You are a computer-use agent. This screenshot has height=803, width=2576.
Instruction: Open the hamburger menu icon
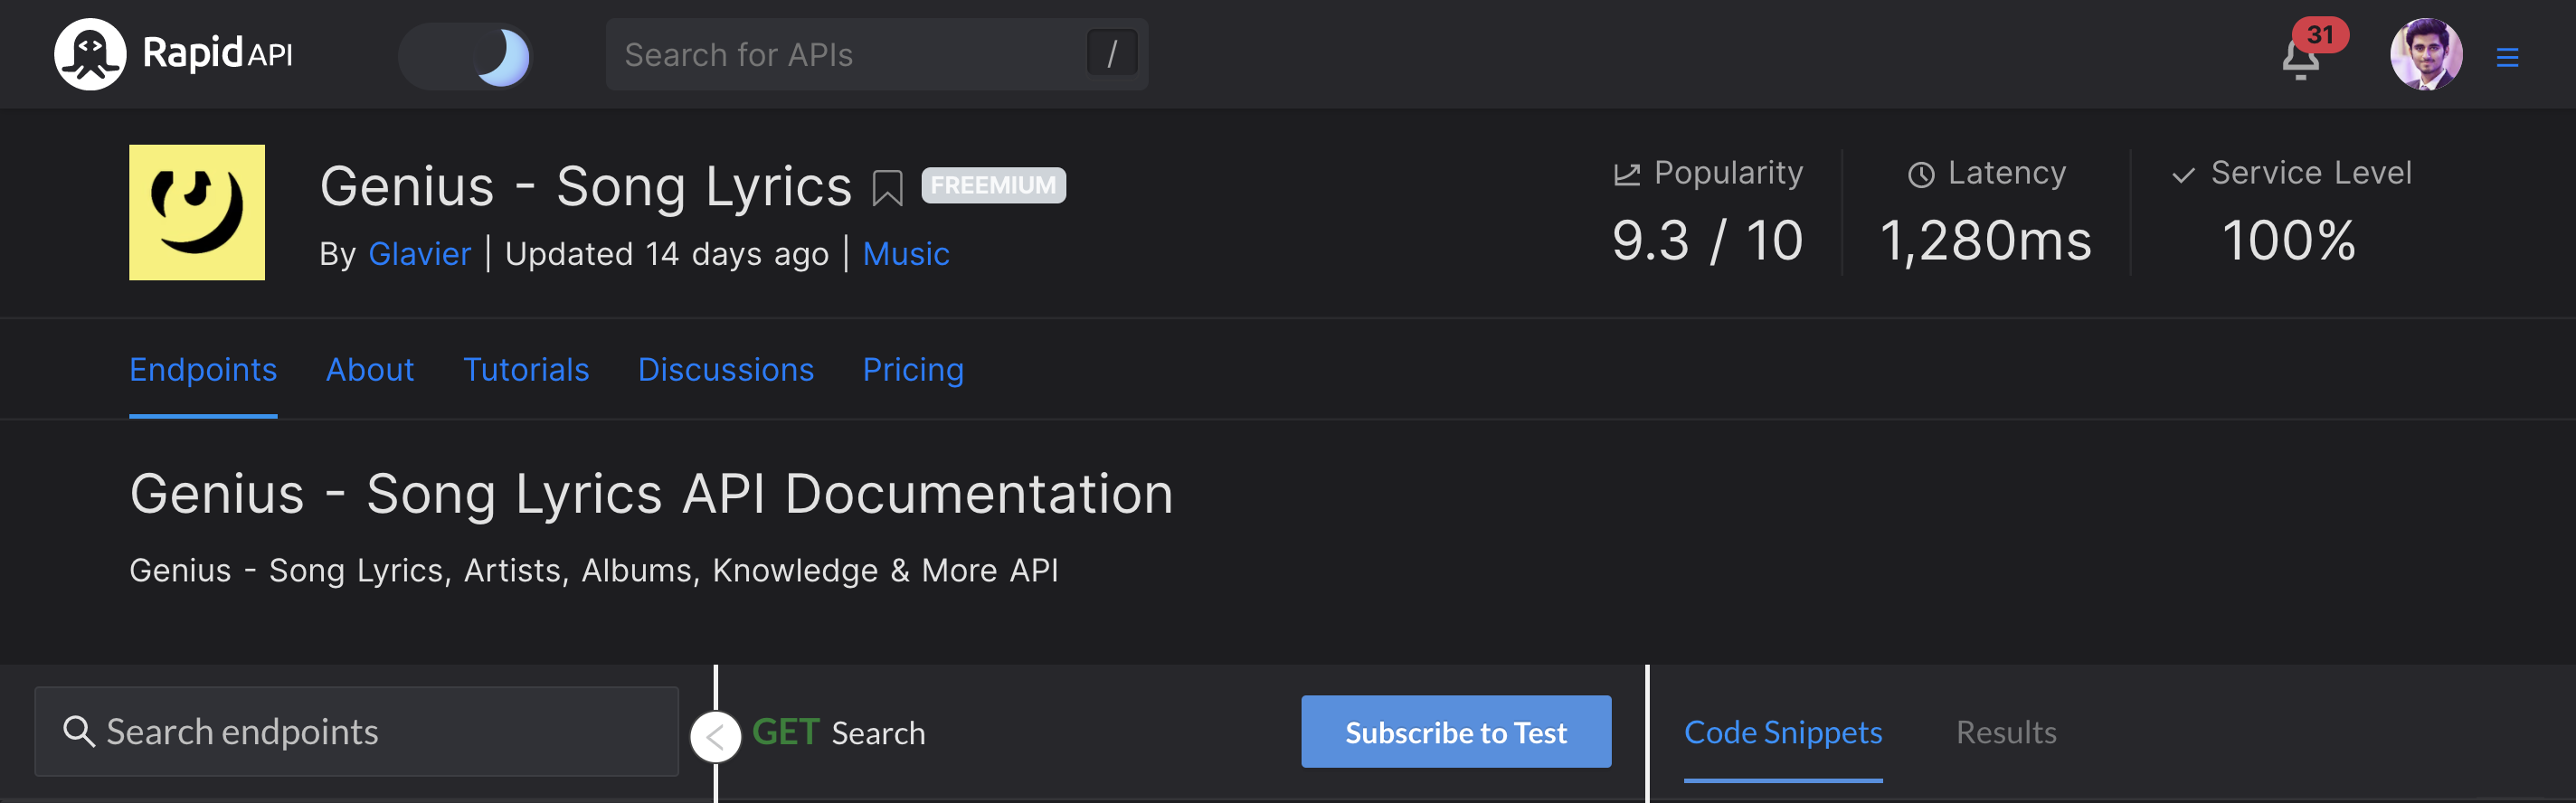coord(2506,57)
